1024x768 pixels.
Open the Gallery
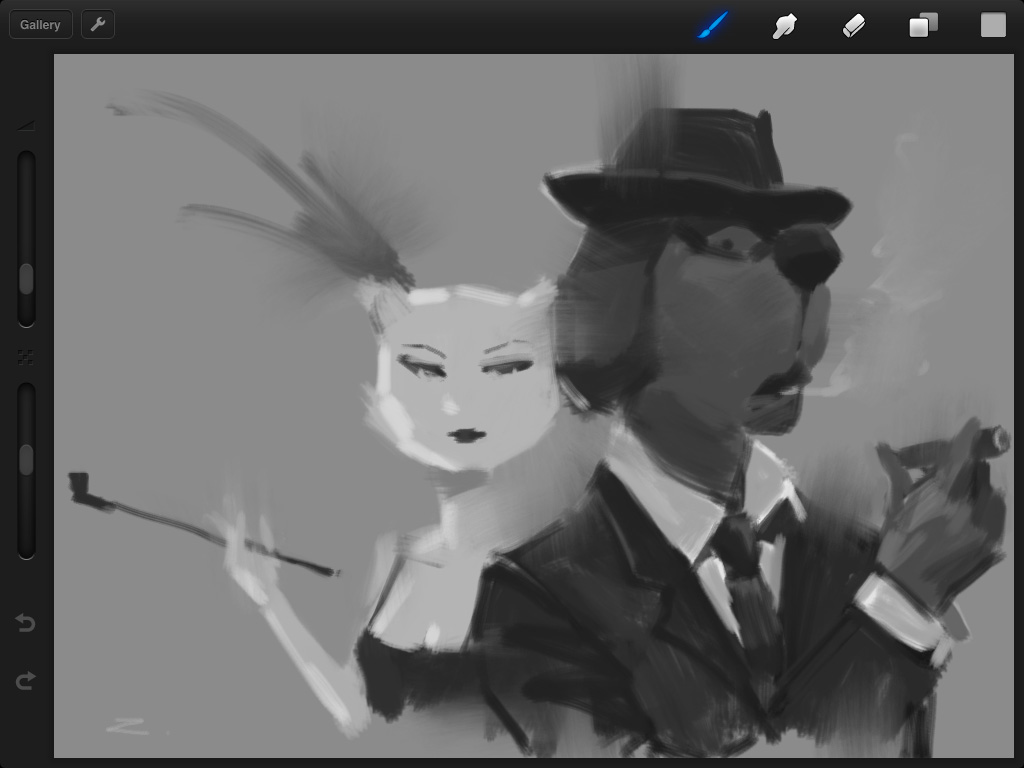pyautogui.click(x=40, y=25)
